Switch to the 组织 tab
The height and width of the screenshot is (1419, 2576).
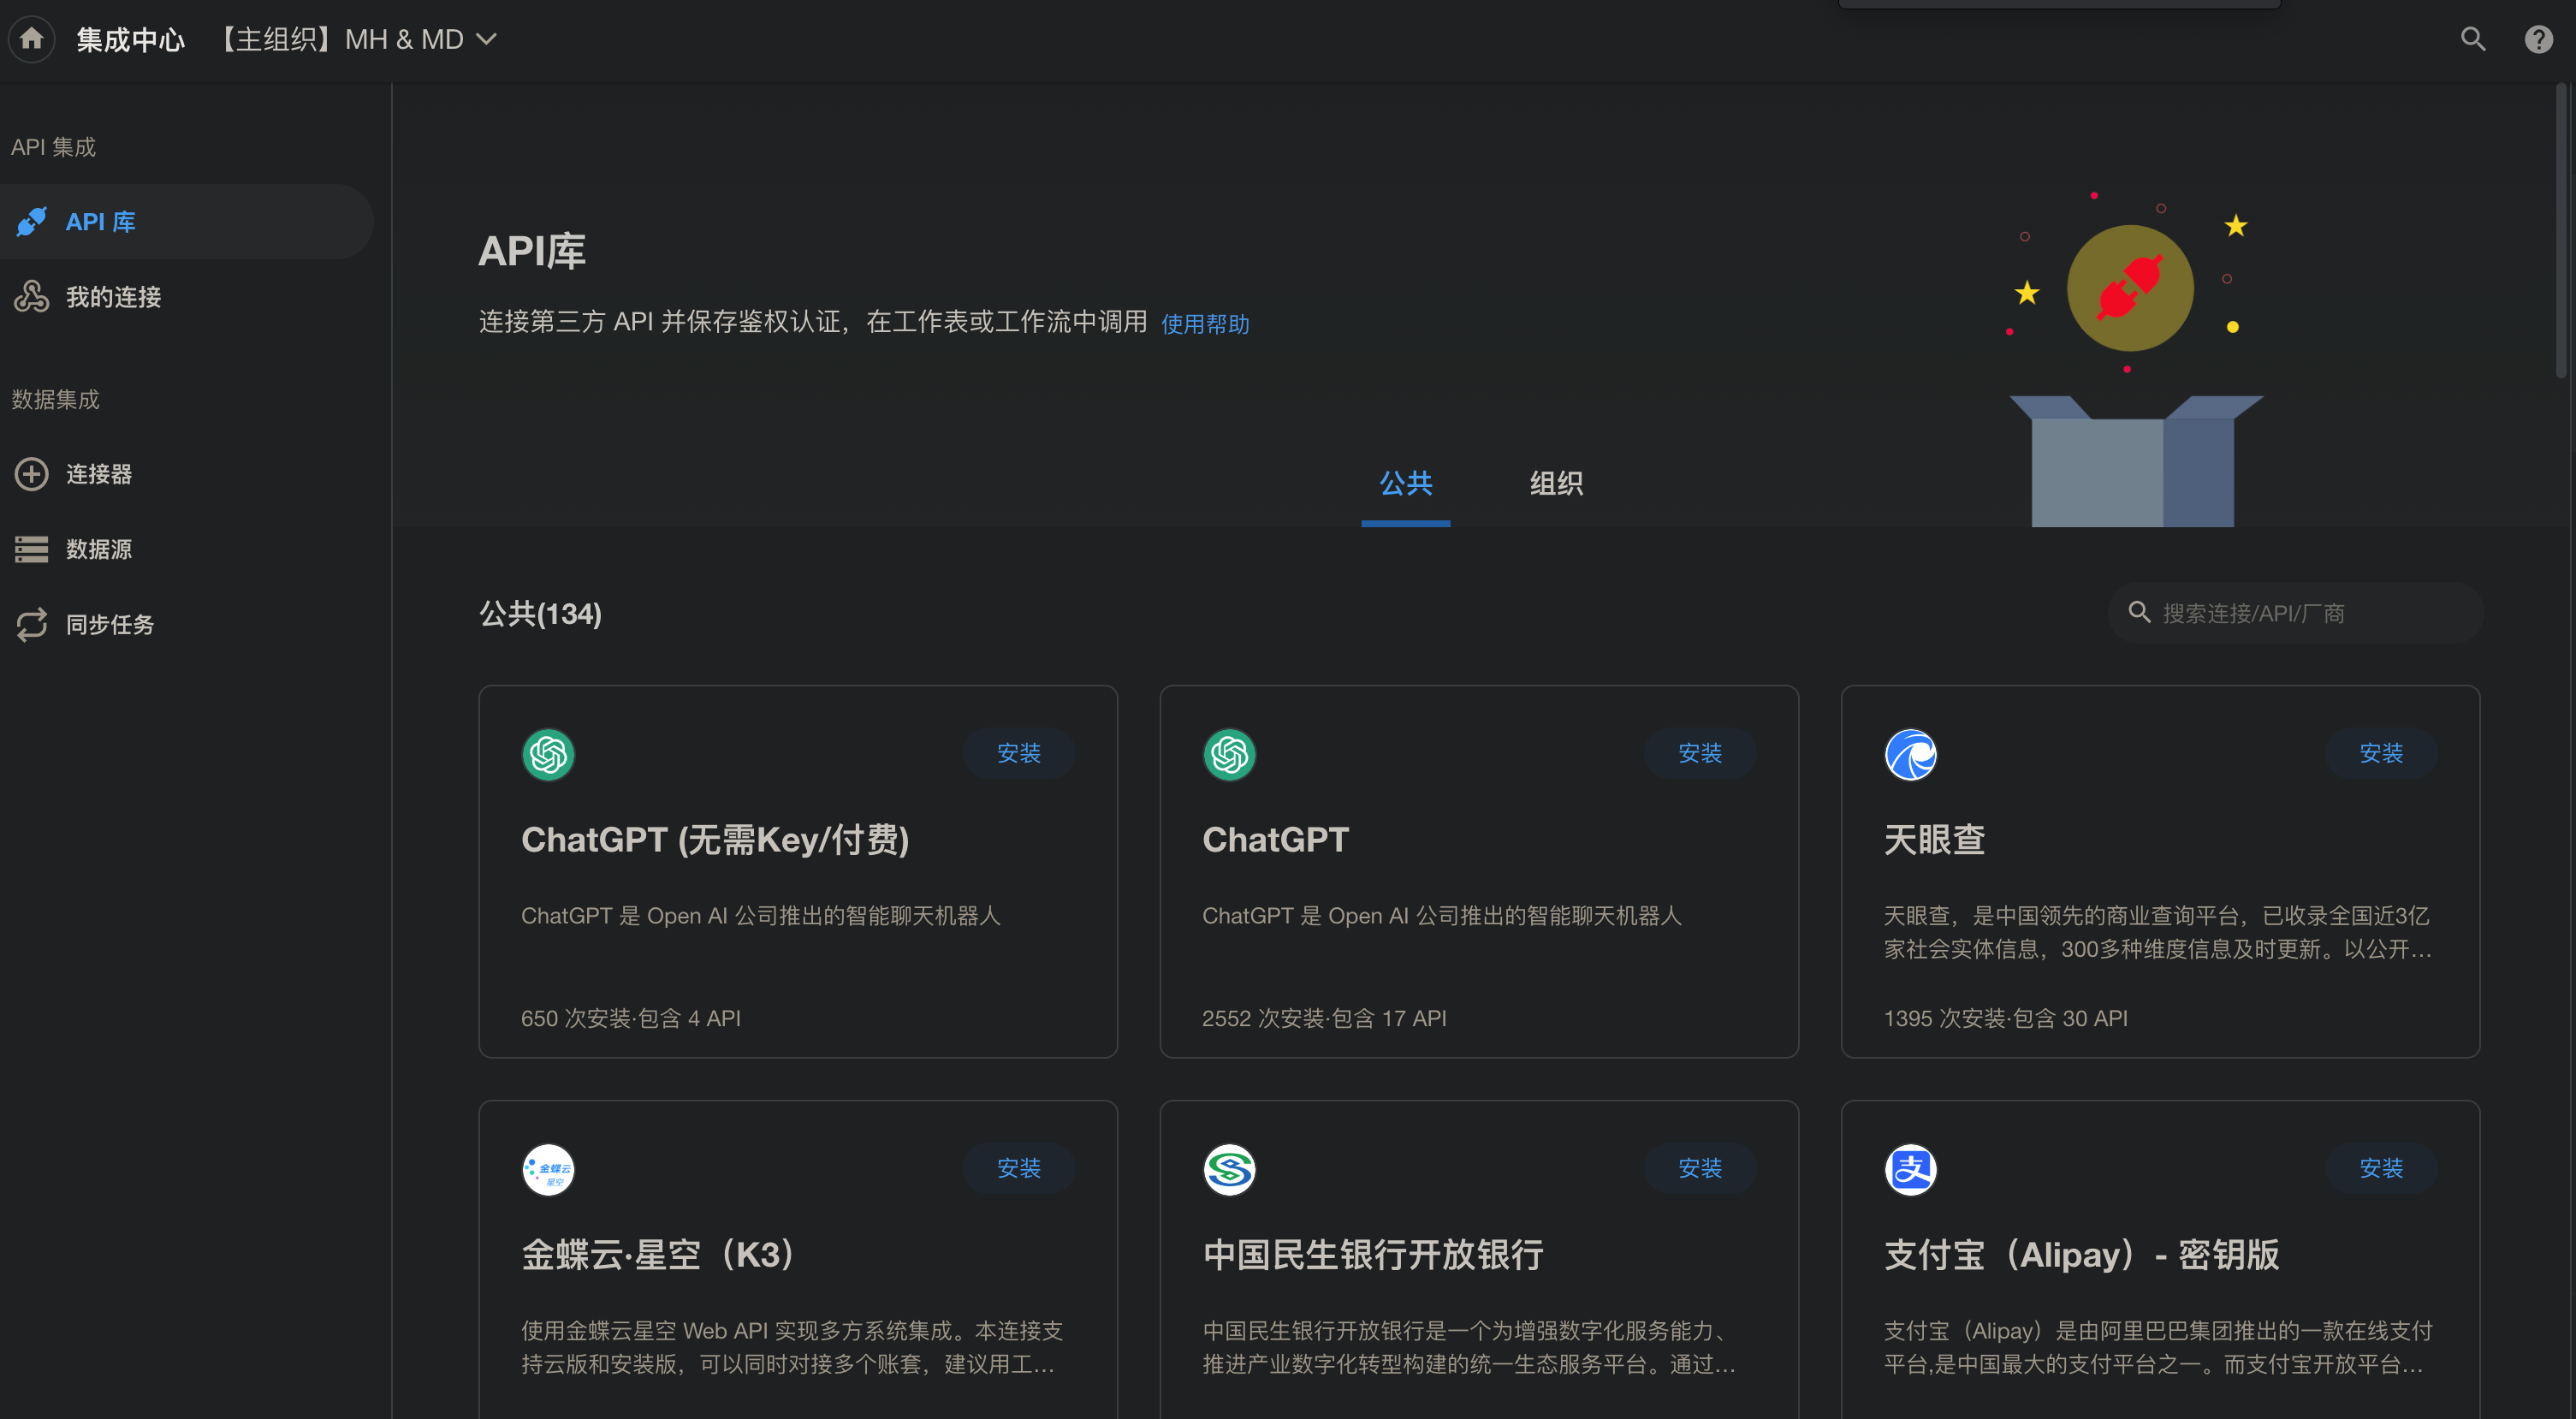click(1555, 484)
